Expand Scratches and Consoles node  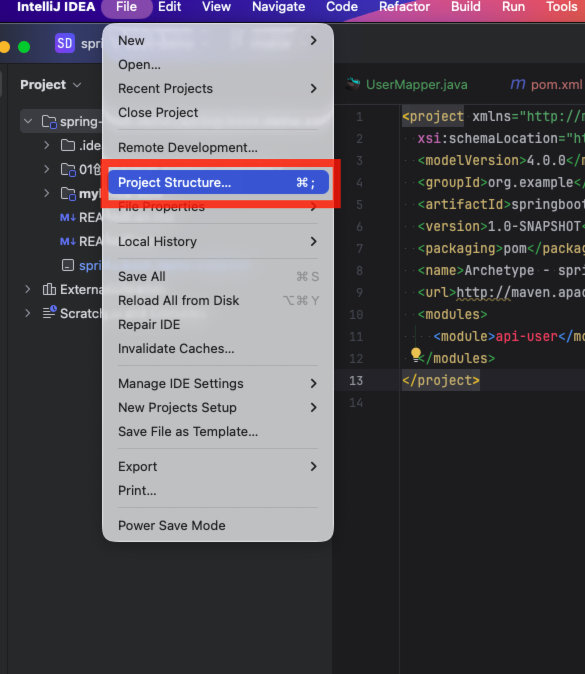[x=28, y=313]
